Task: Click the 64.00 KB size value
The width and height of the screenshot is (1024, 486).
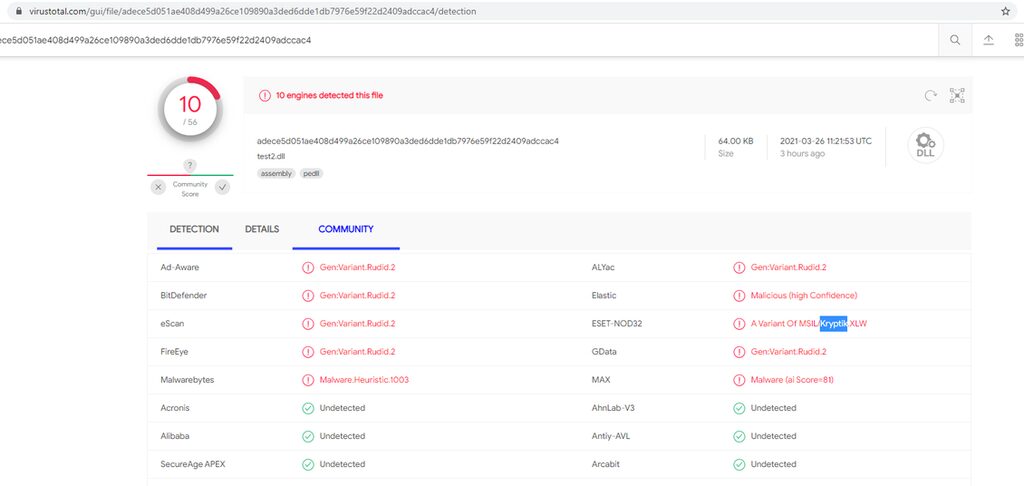Action: point(735,141)
